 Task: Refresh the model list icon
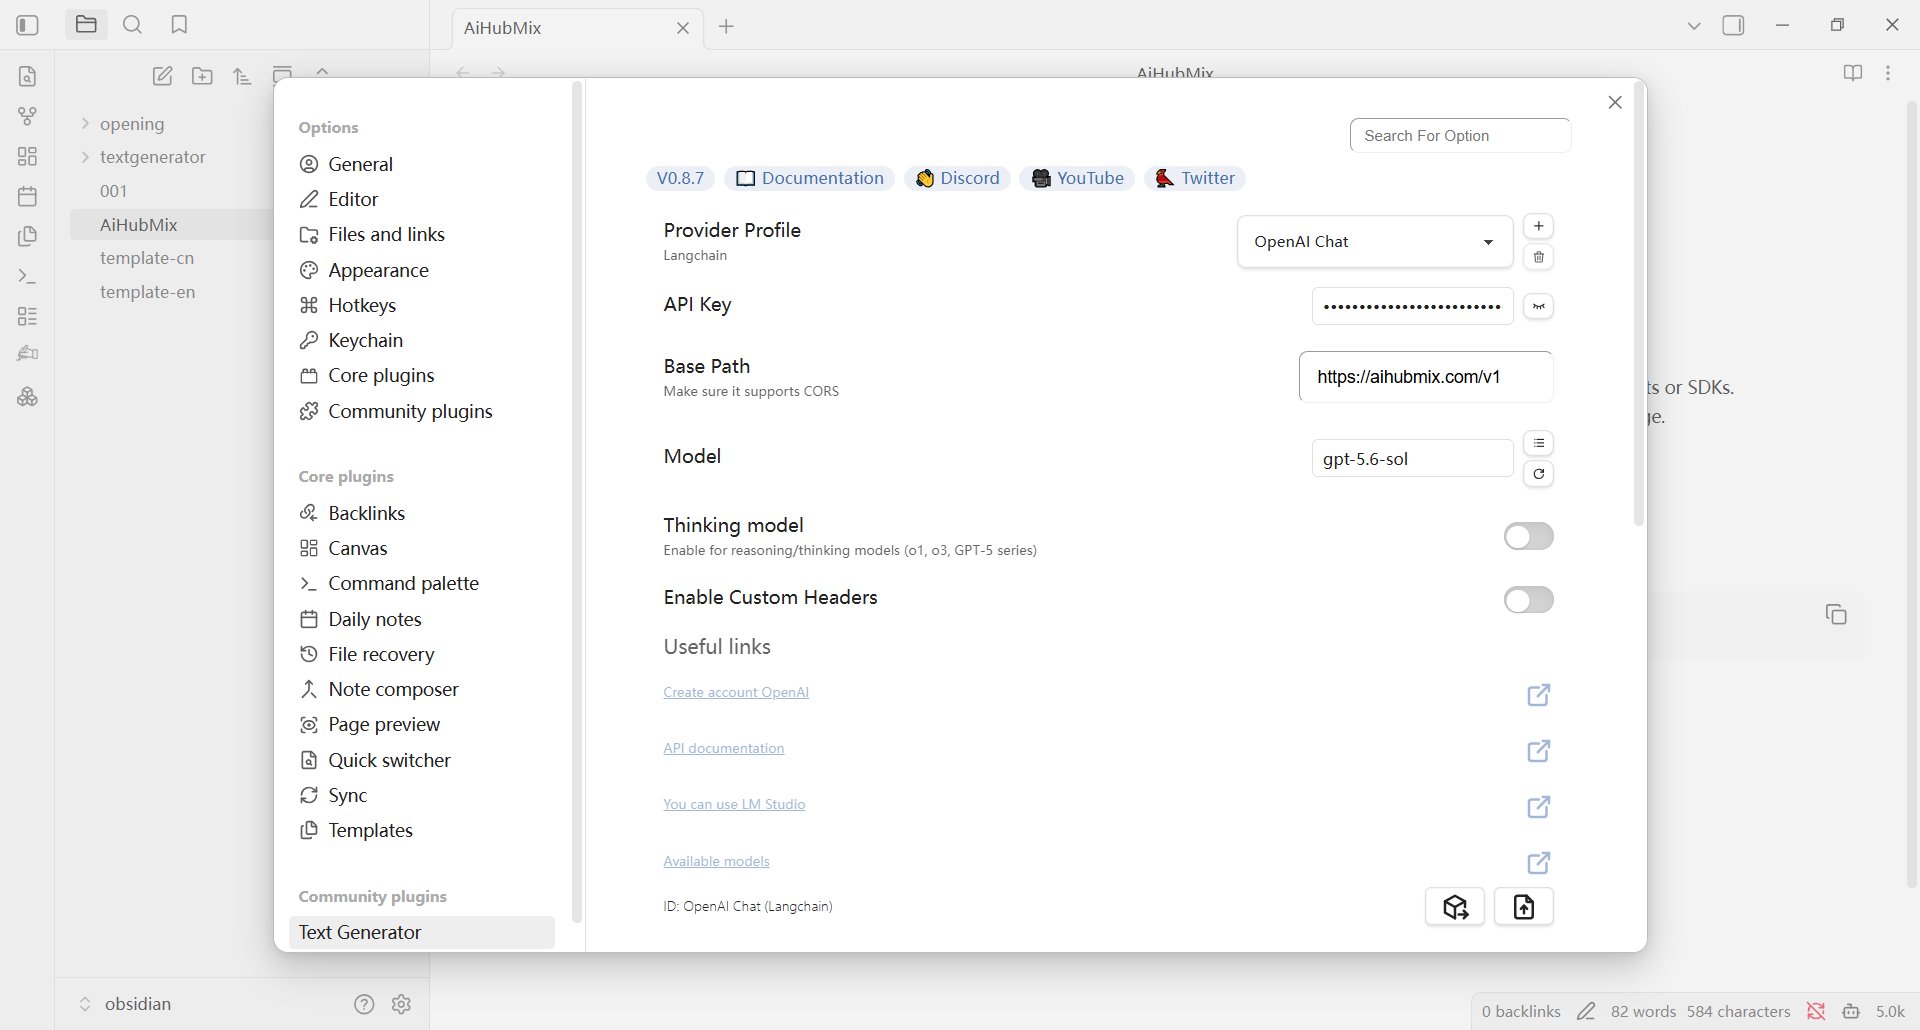point(1539,474)
